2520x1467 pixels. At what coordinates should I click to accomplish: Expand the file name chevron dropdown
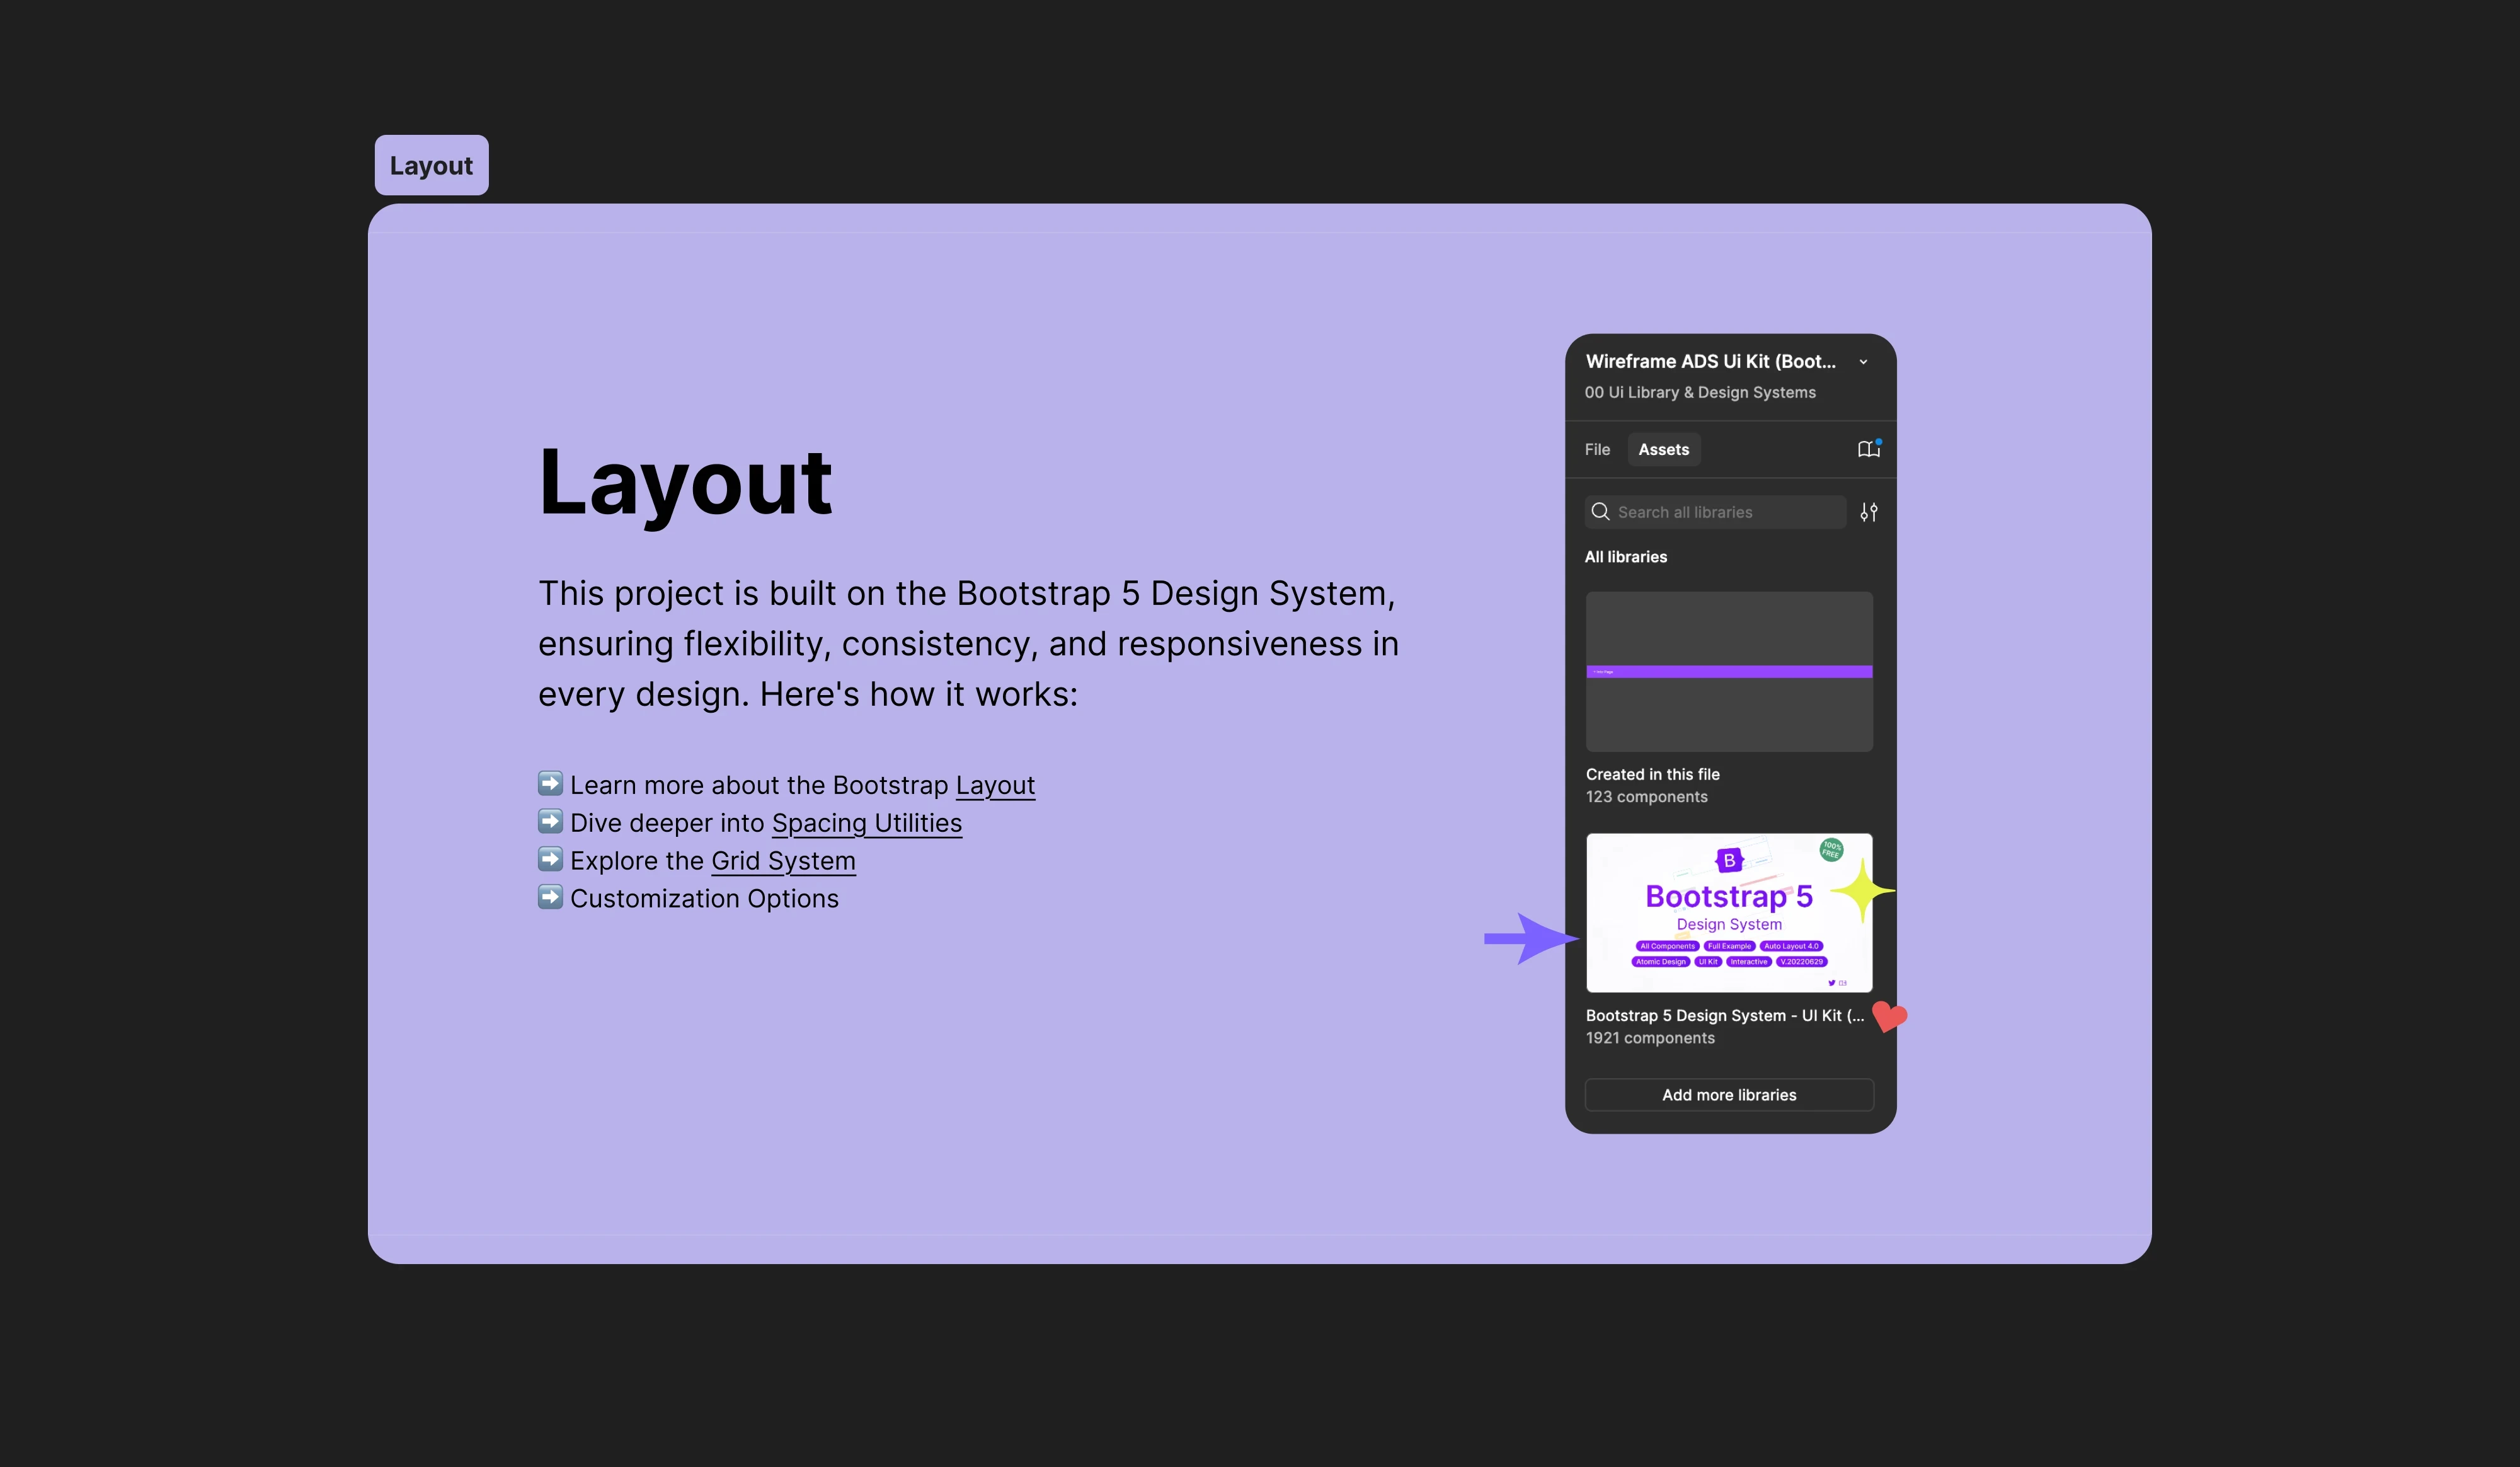(x=1863, y=362)
